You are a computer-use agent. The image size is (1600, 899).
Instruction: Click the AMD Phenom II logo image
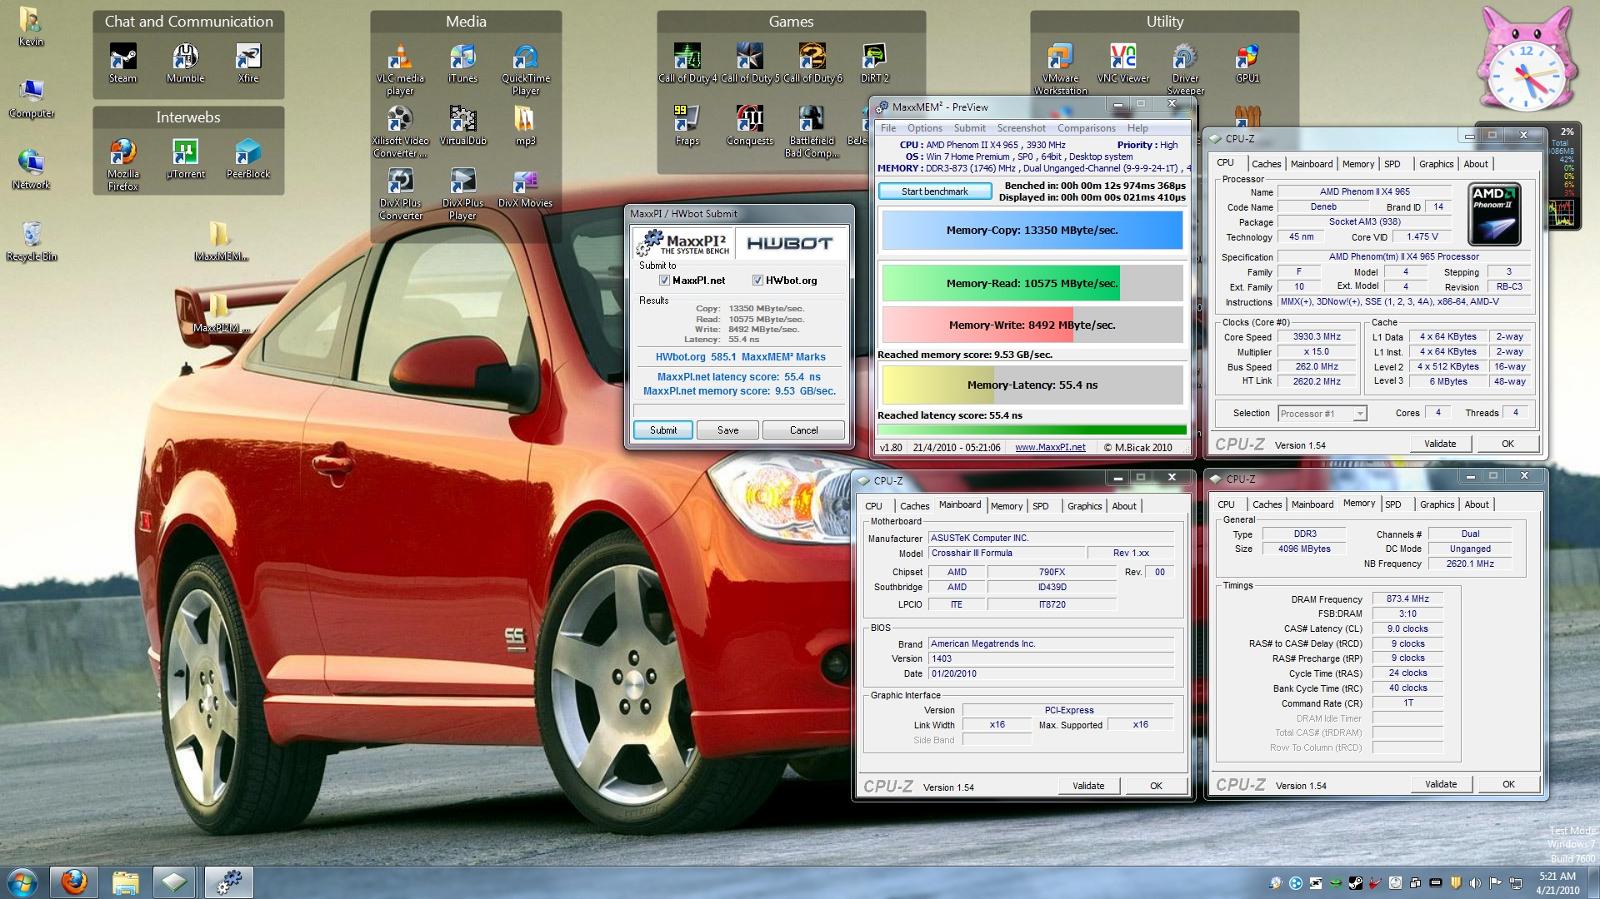1495,214
